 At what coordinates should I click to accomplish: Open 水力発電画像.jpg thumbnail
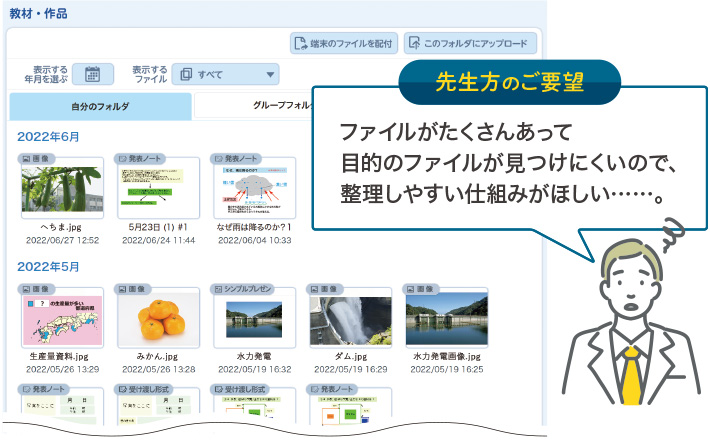(x=446, y=318)
